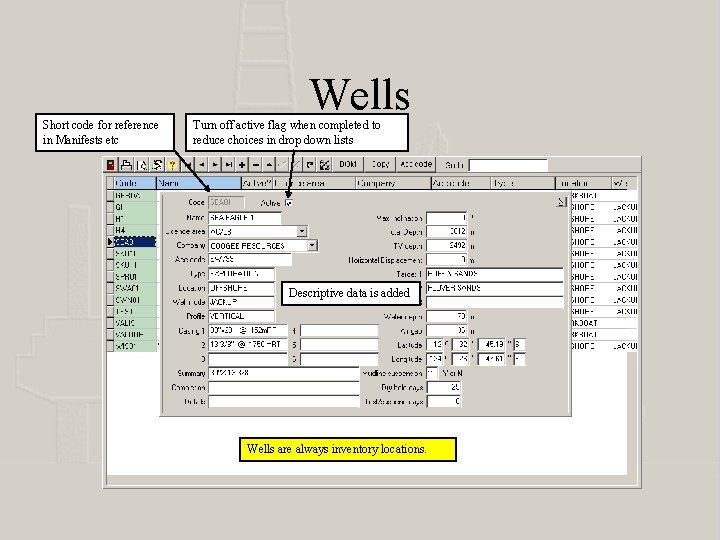Screen dimensions: 720x540
Task: Click the red exit door toolbar icon
Action: [x=111, y=165]
